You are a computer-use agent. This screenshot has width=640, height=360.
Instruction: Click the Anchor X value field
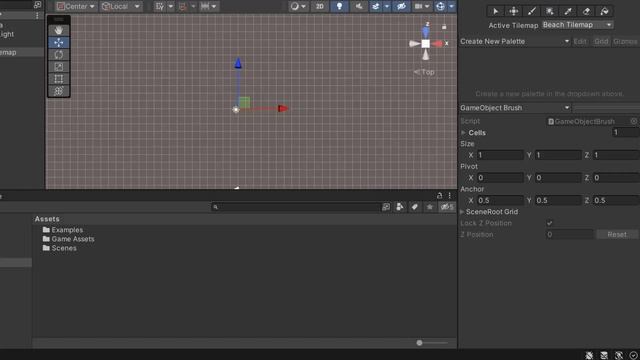click(500, 200)
